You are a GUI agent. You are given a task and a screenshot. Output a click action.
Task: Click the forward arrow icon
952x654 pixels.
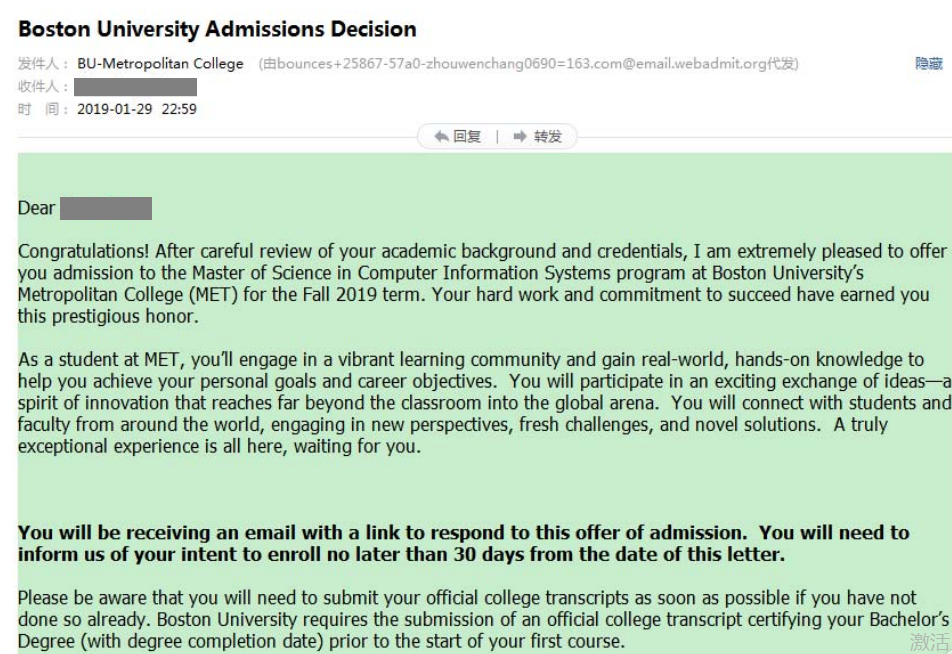(520, 137)
